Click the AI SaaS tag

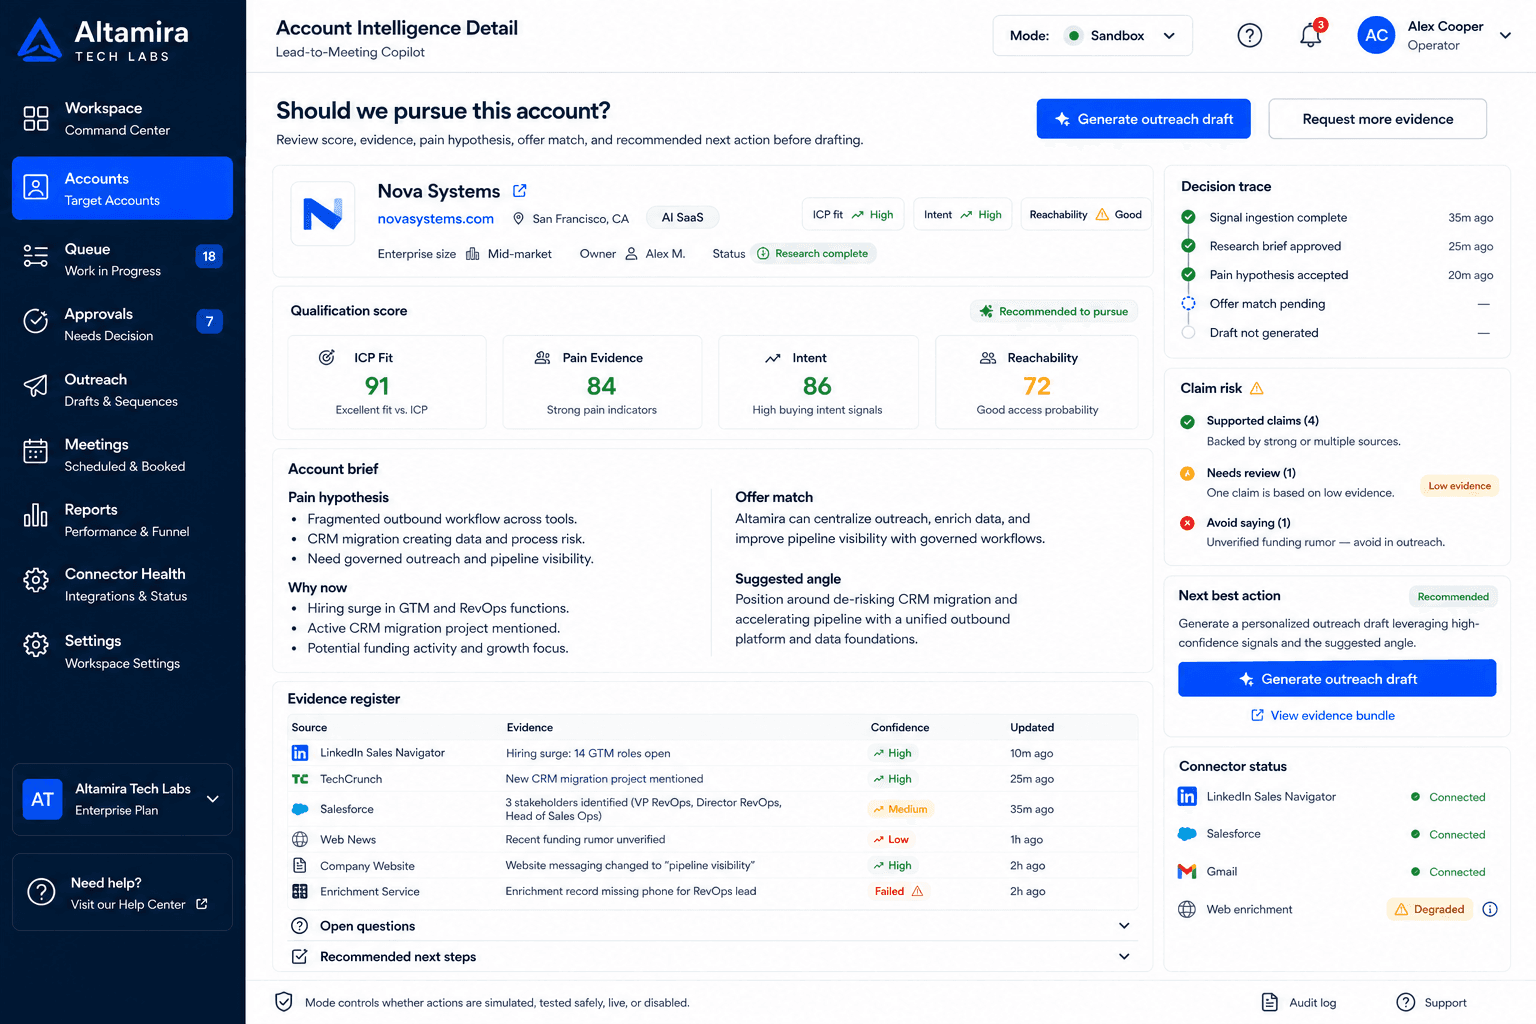coord(682,217)
